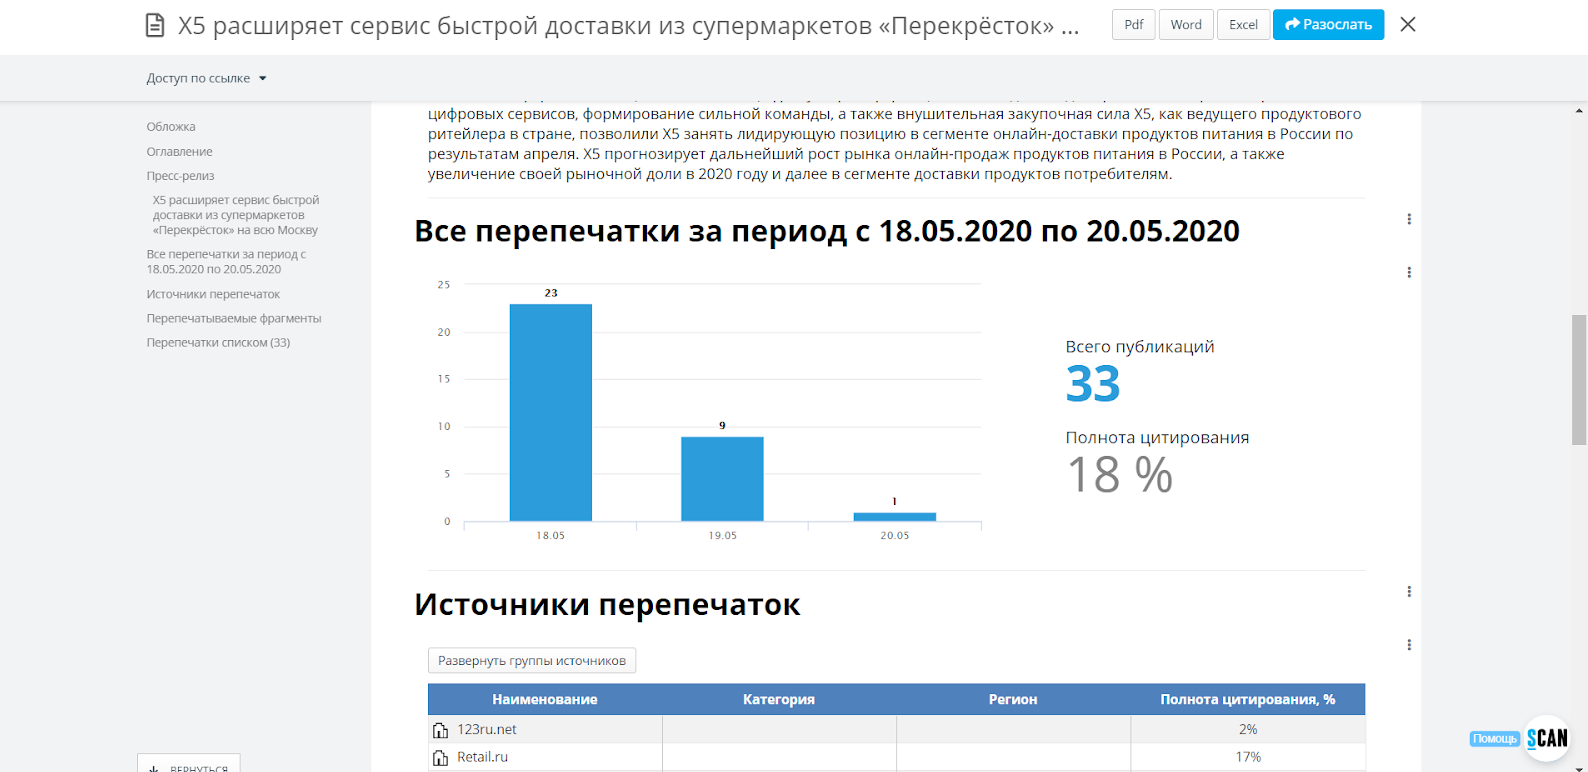Screen dimensions: 1588x772
Task: Expand source groups with Развернуть группы источников
Action: coord(532,661)
